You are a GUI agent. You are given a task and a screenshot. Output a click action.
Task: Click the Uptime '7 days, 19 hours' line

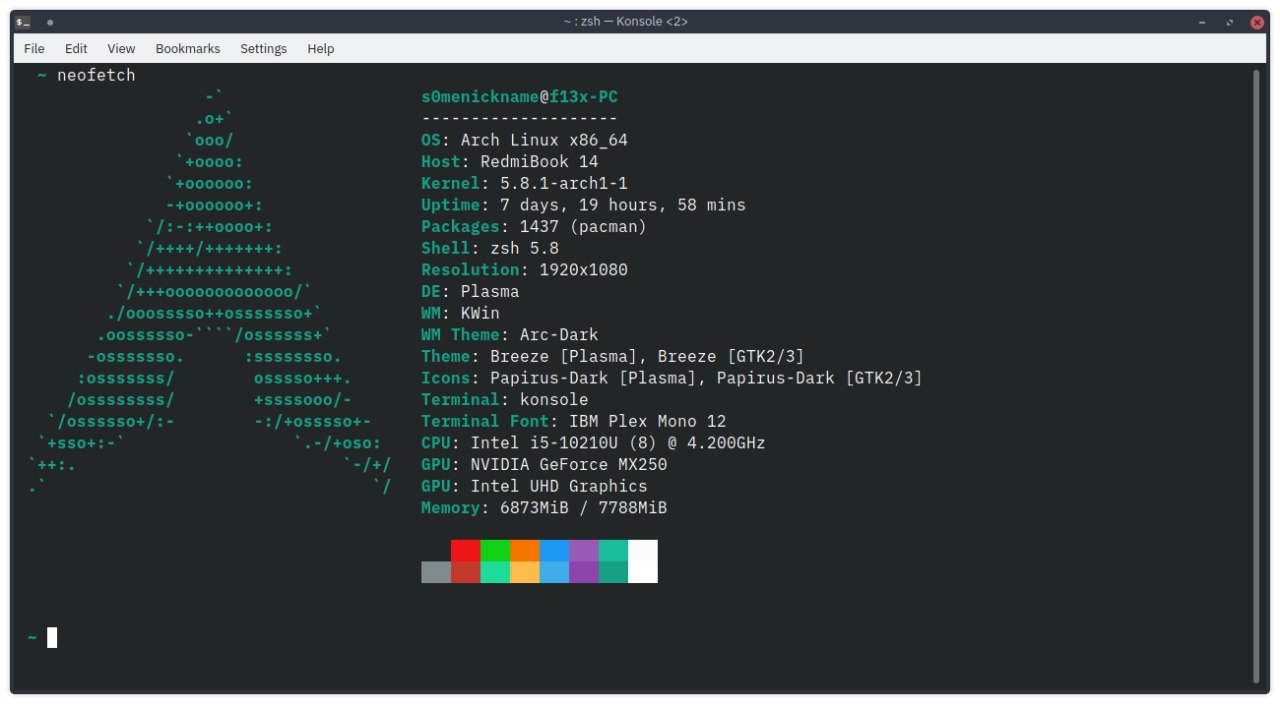(583, 205)
